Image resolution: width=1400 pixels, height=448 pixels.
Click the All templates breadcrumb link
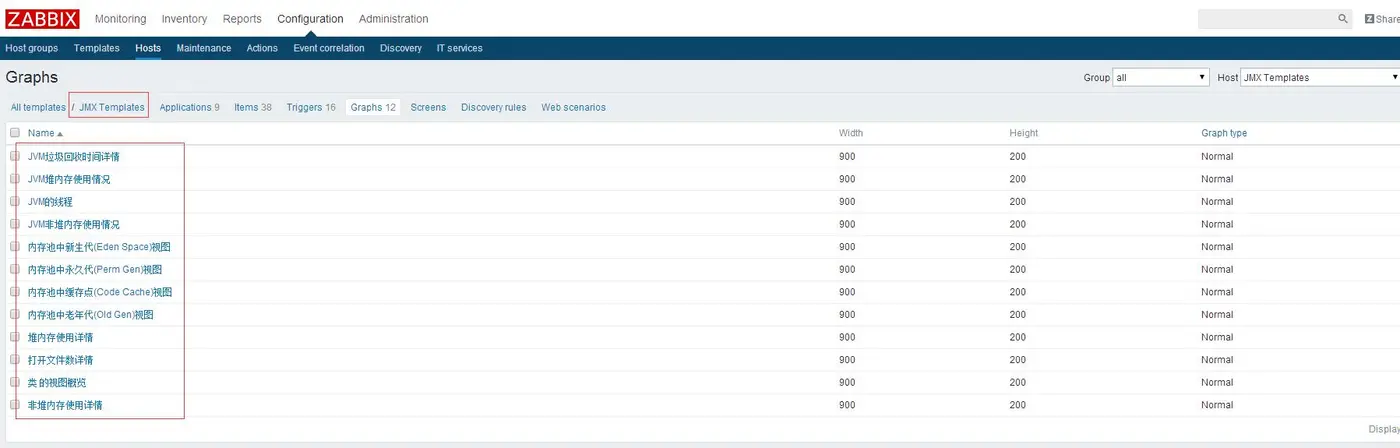[38, 107]
